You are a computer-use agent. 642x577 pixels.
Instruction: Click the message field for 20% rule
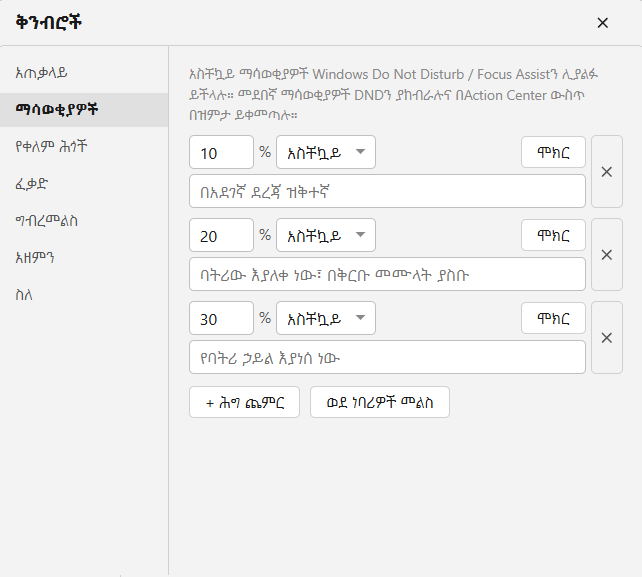click(387, 274)
